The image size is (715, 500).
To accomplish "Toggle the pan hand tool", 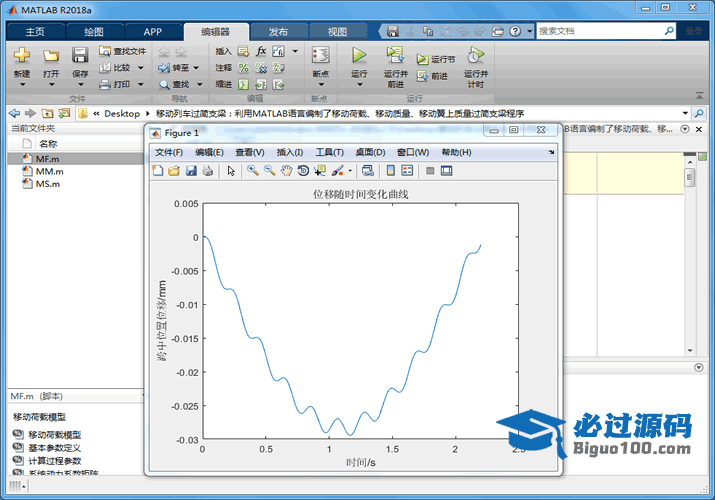I will click(286, 170).
